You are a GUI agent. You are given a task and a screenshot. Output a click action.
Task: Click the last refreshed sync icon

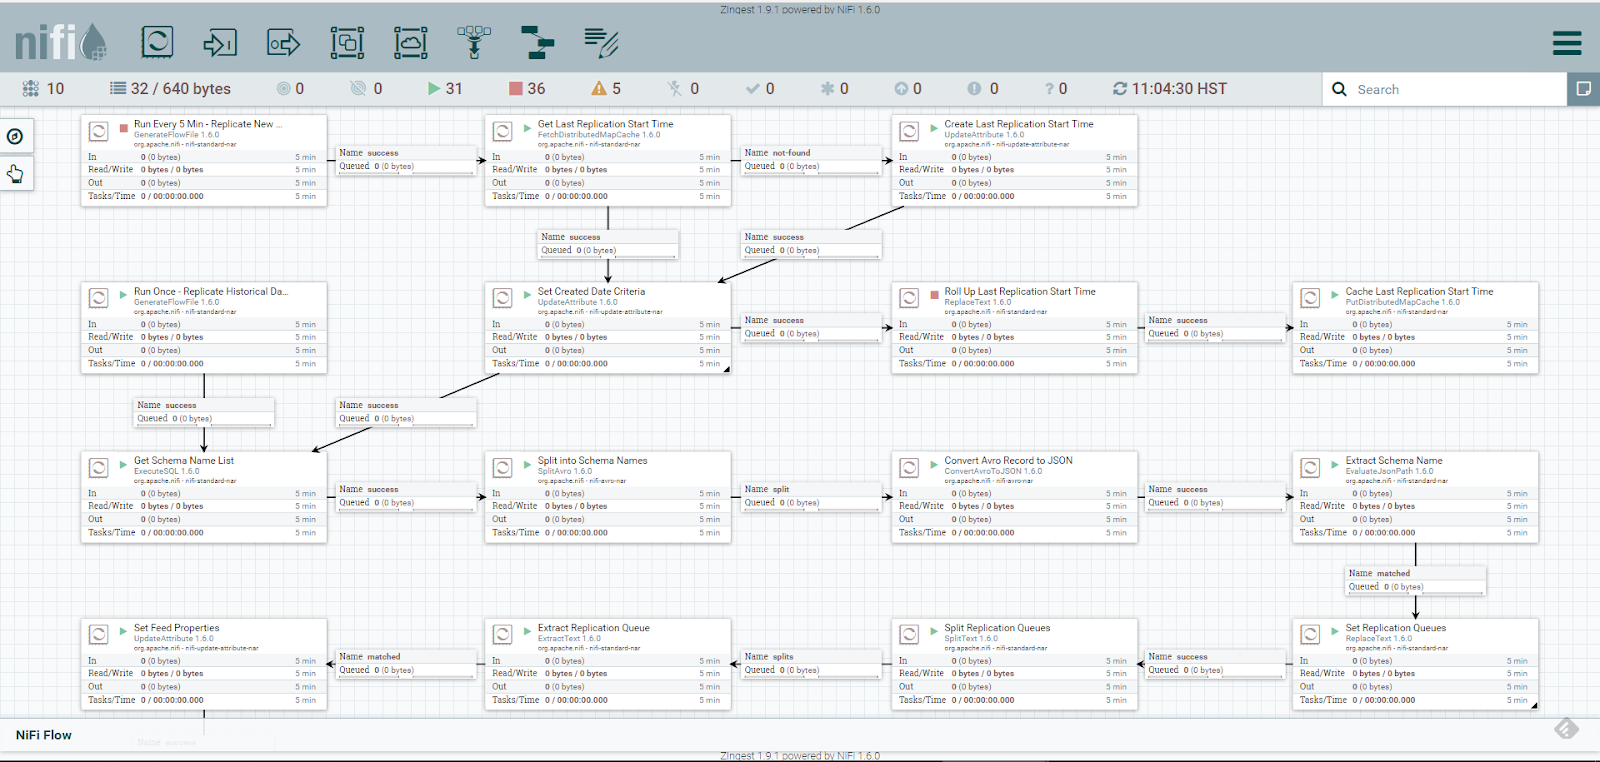[1120, 89]
